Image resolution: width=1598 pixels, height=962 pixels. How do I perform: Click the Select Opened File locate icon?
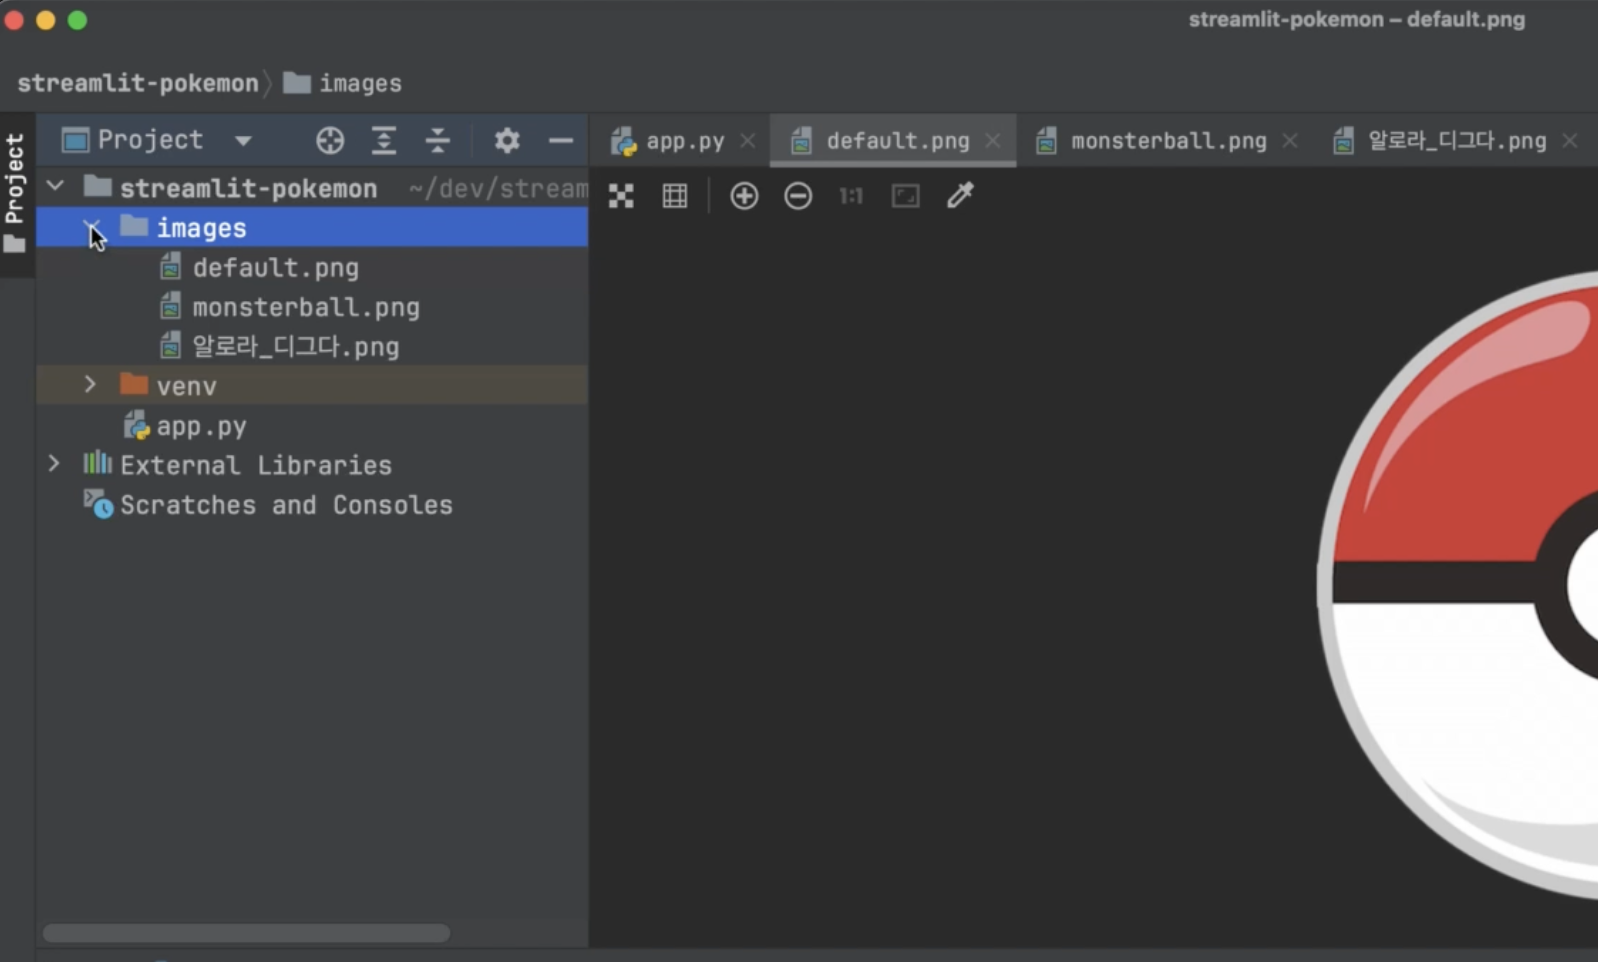[x=330, y=140]
